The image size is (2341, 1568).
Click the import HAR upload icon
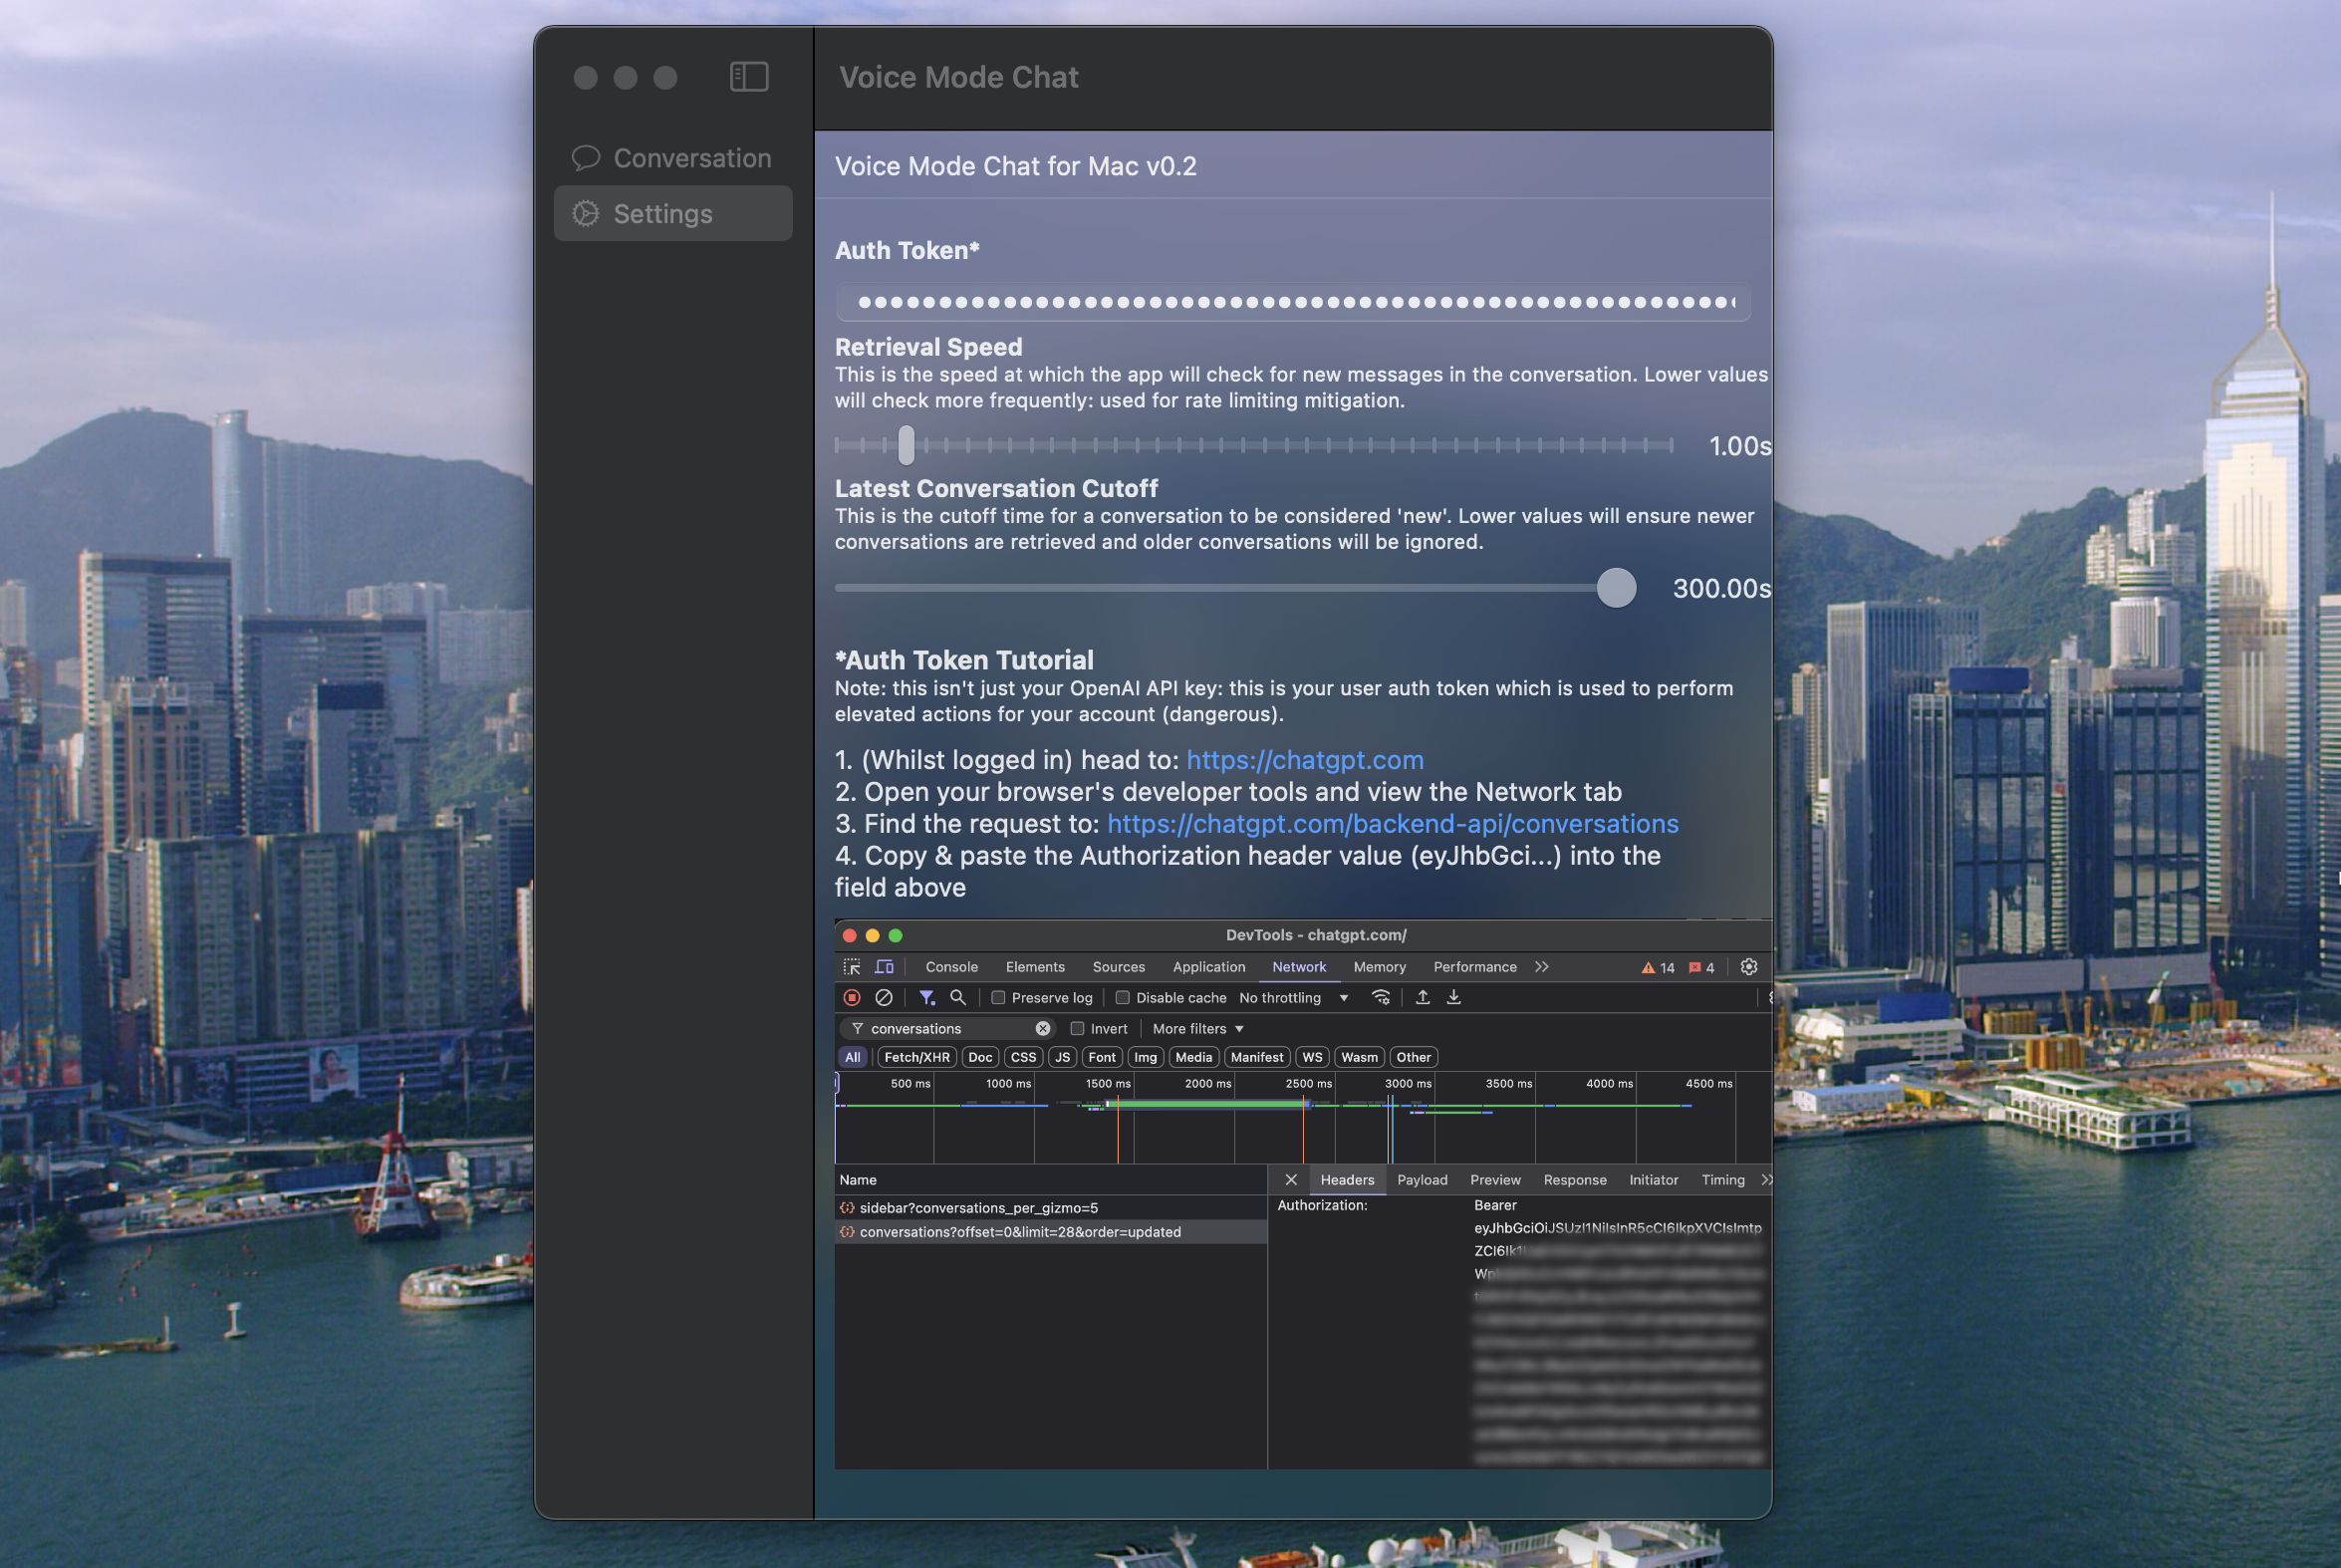(1422, 998)
